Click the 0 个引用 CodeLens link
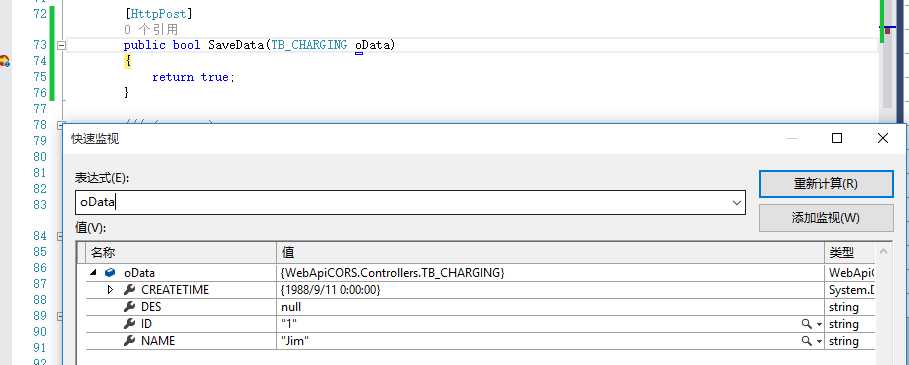This screenshot has height=365, width=909. tap(151, 30)
